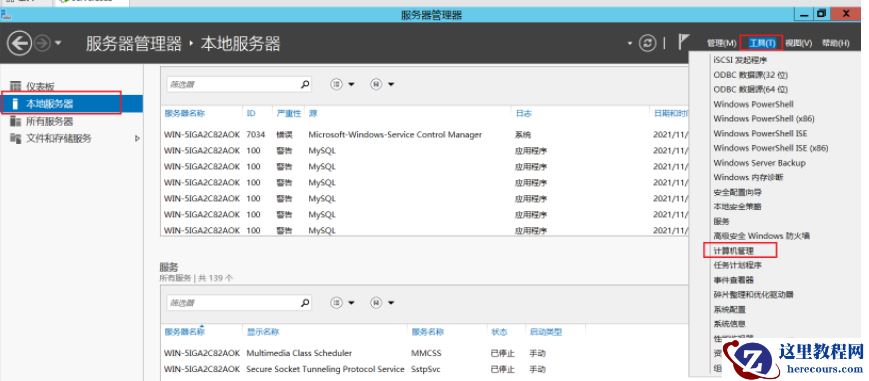This screenshot has height=381, width=869.
Task: Open dropdown arrow left of refresh icon
Action: pos(630,43)
